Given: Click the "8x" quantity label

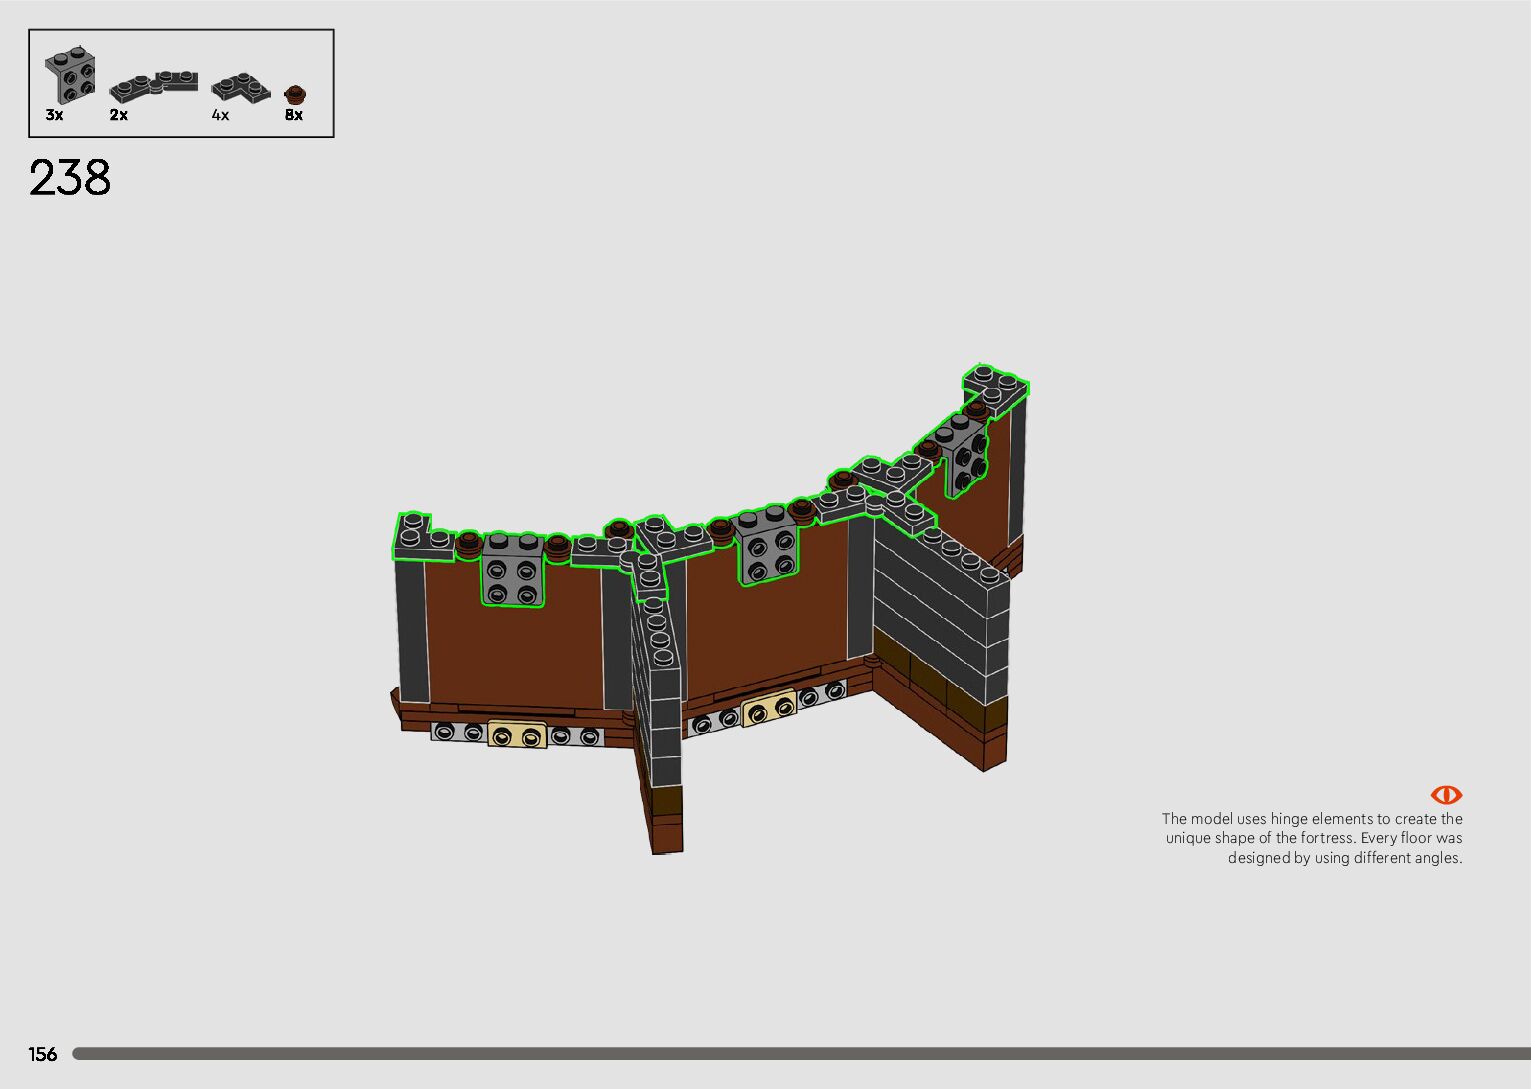Looking at the screenshot, I should 294,116.
